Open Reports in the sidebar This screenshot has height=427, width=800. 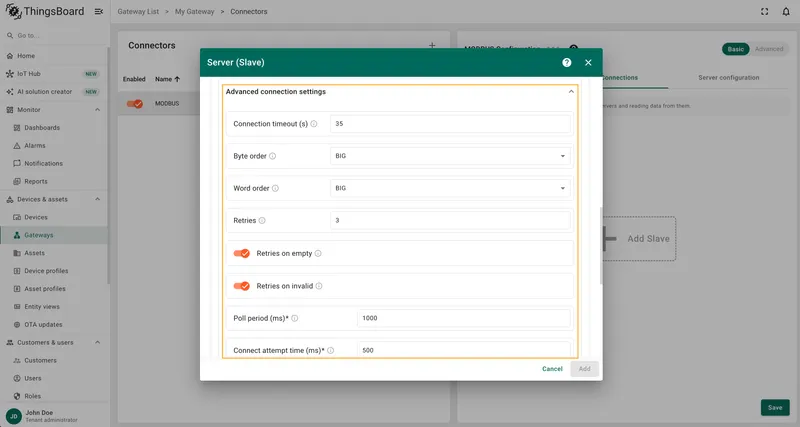[54, 181]
